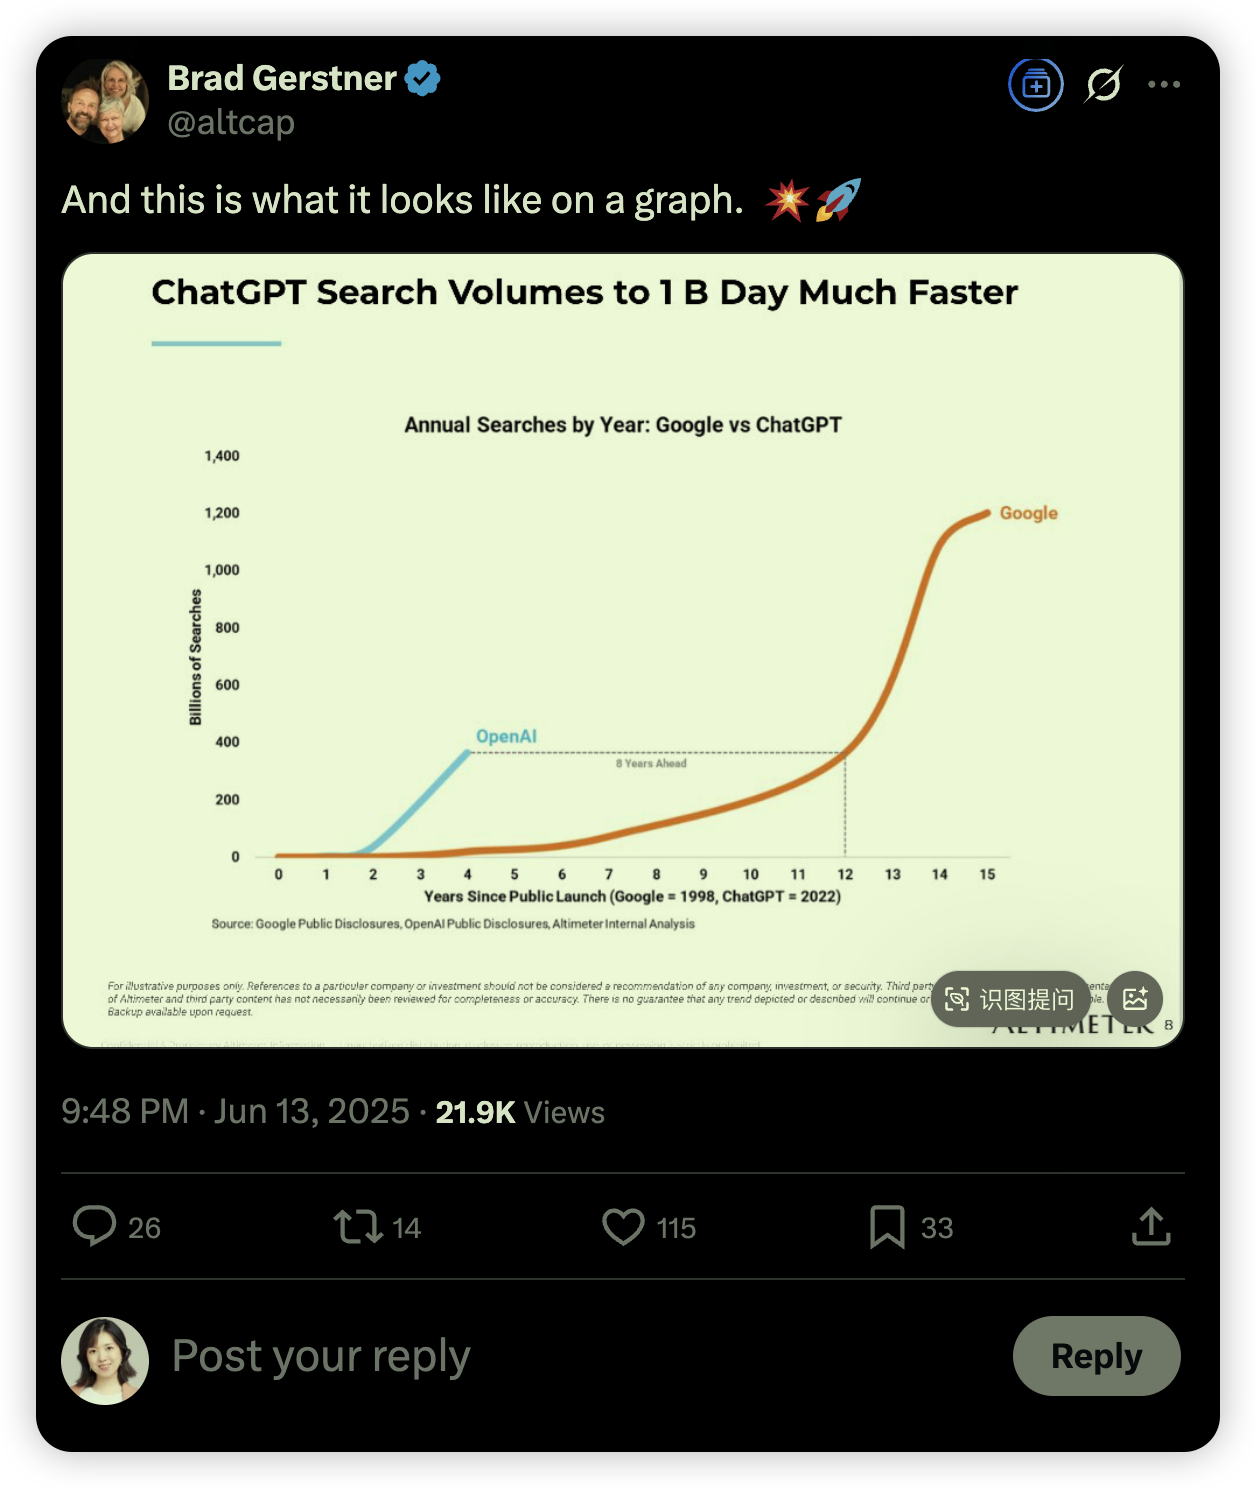This screenshot has width=1256, height=1488.
Task: Like the post with heart icon
Action: pyautogui.click(x=623, y=1227)
